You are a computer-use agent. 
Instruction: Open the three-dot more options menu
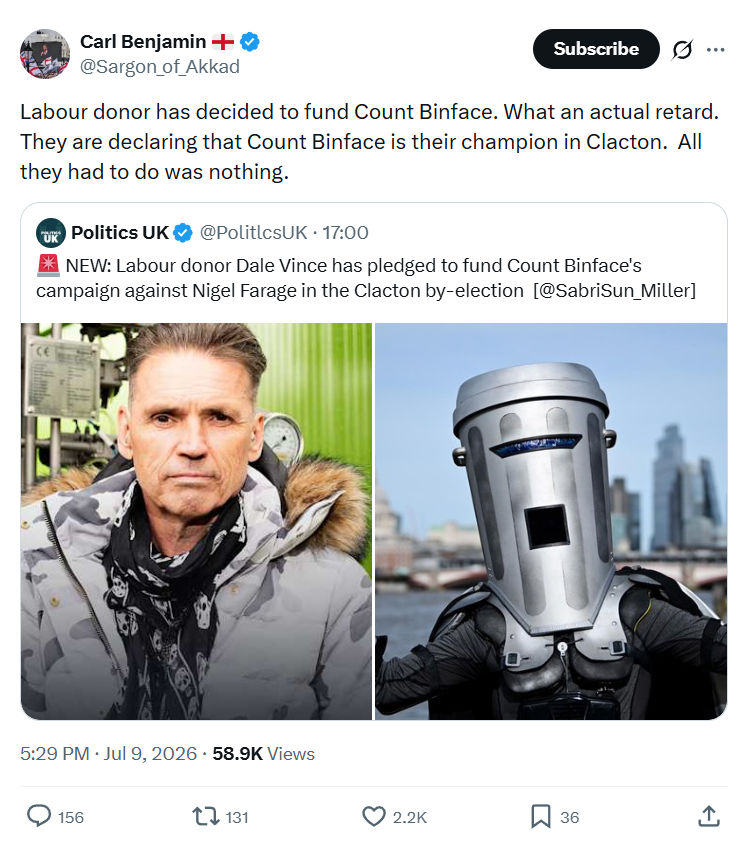pyautogui.click(x=715, y=50)
